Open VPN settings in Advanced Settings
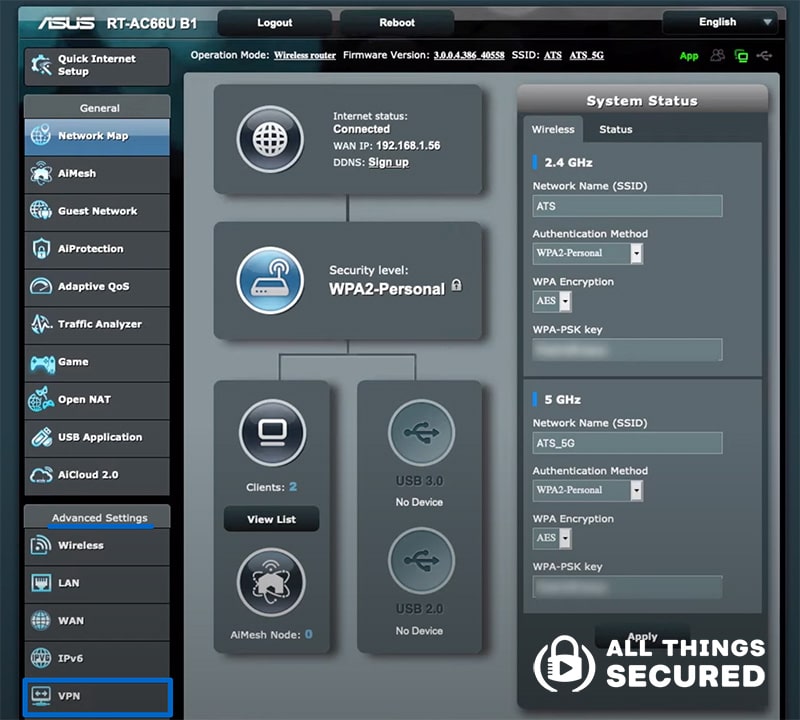The height and width of the screenshot is (720, 800). point(96,697)
